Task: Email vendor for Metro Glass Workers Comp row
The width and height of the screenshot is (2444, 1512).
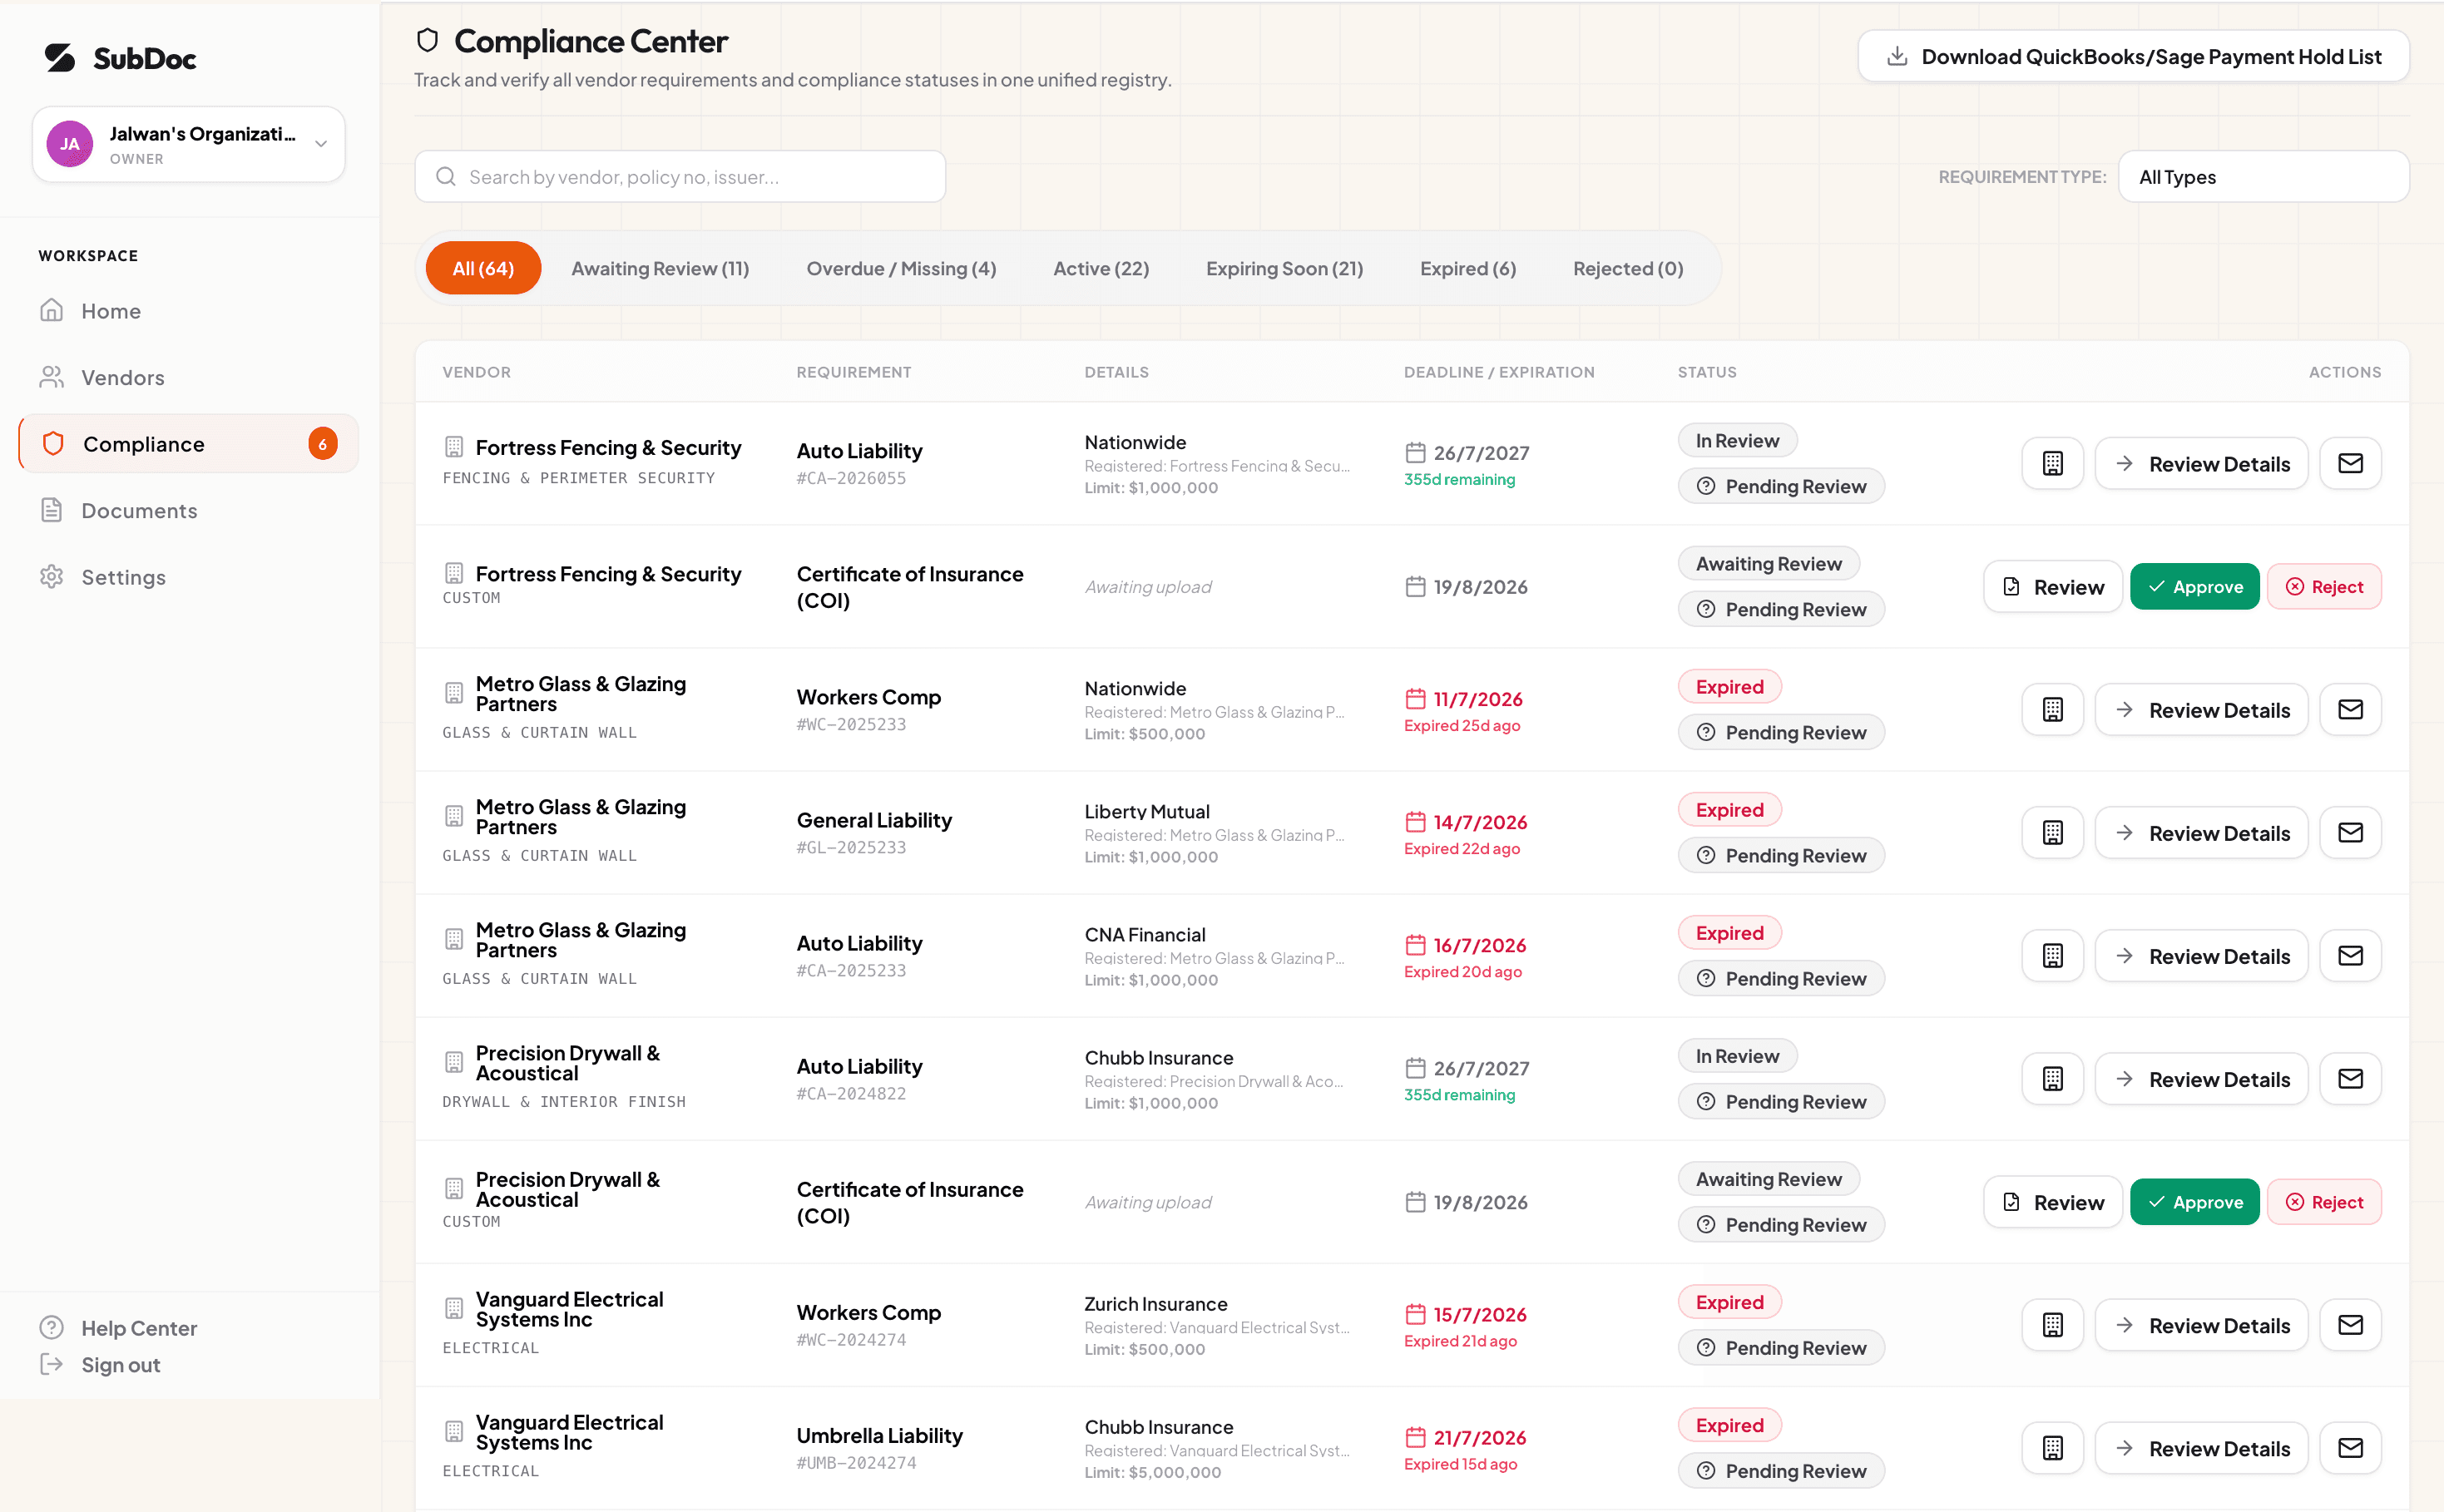Action: click(x=2350, y=709)
